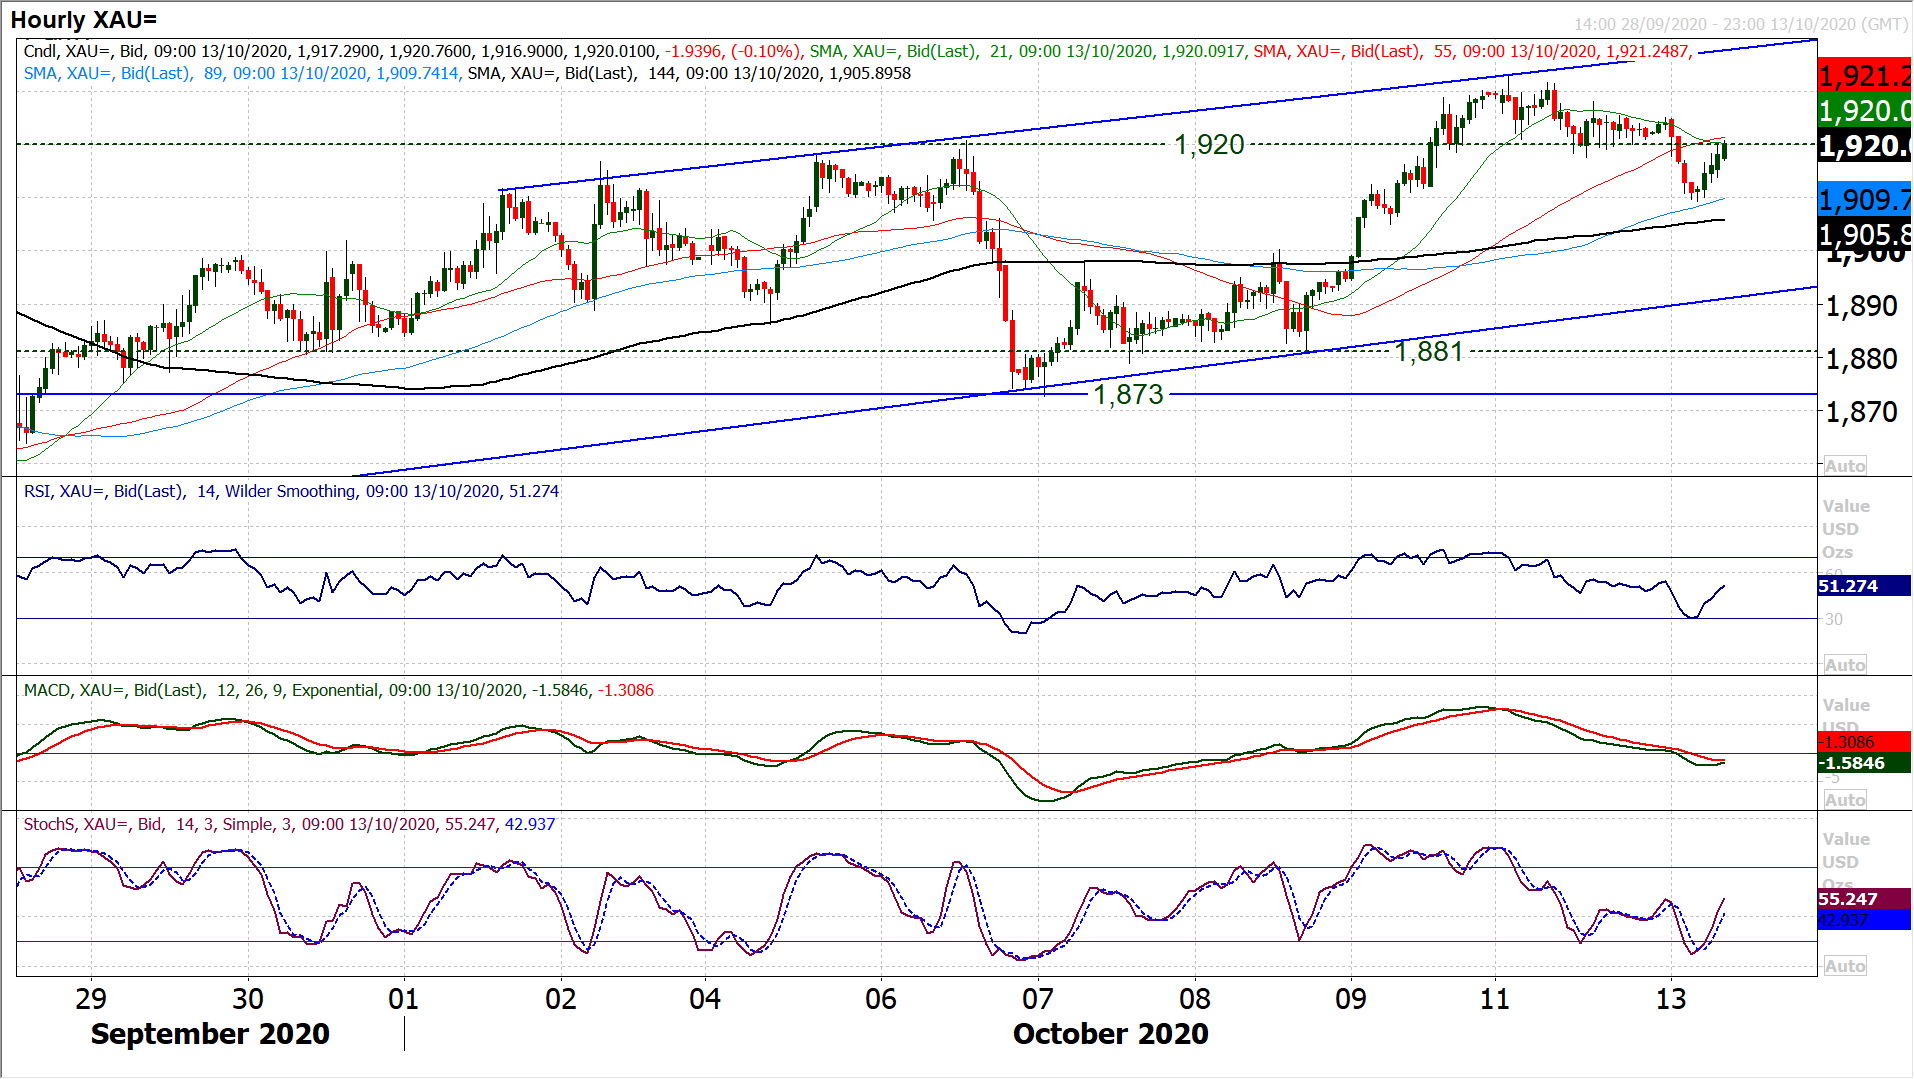
Task: Click the SMA 144 legend entry
Action: tap(689, 73)
